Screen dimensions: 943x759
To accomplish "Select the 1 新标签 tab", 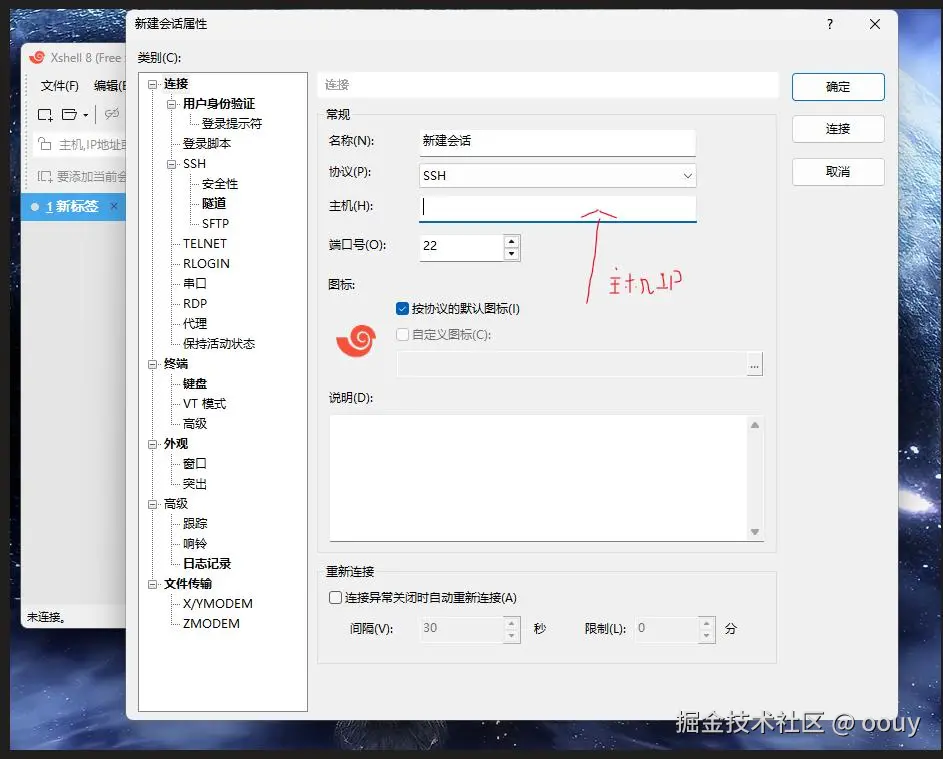I will [x=72, y=206].
